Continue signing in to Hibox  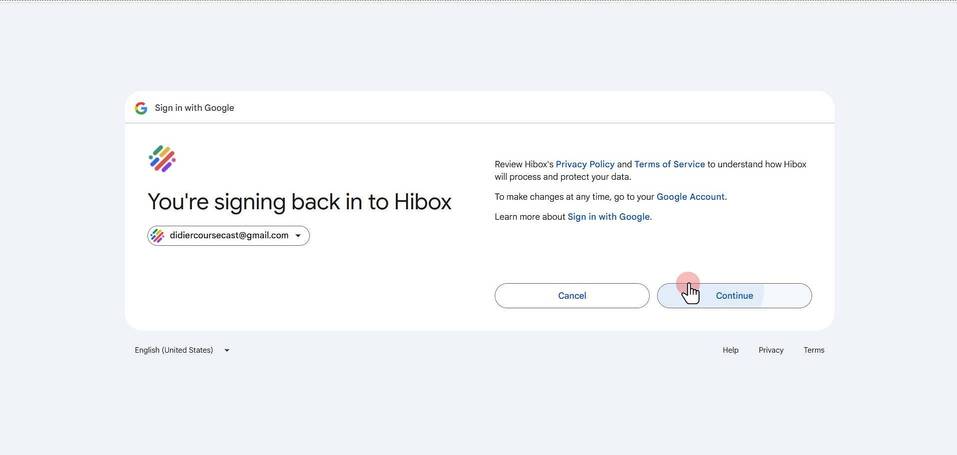click(734, 296)
